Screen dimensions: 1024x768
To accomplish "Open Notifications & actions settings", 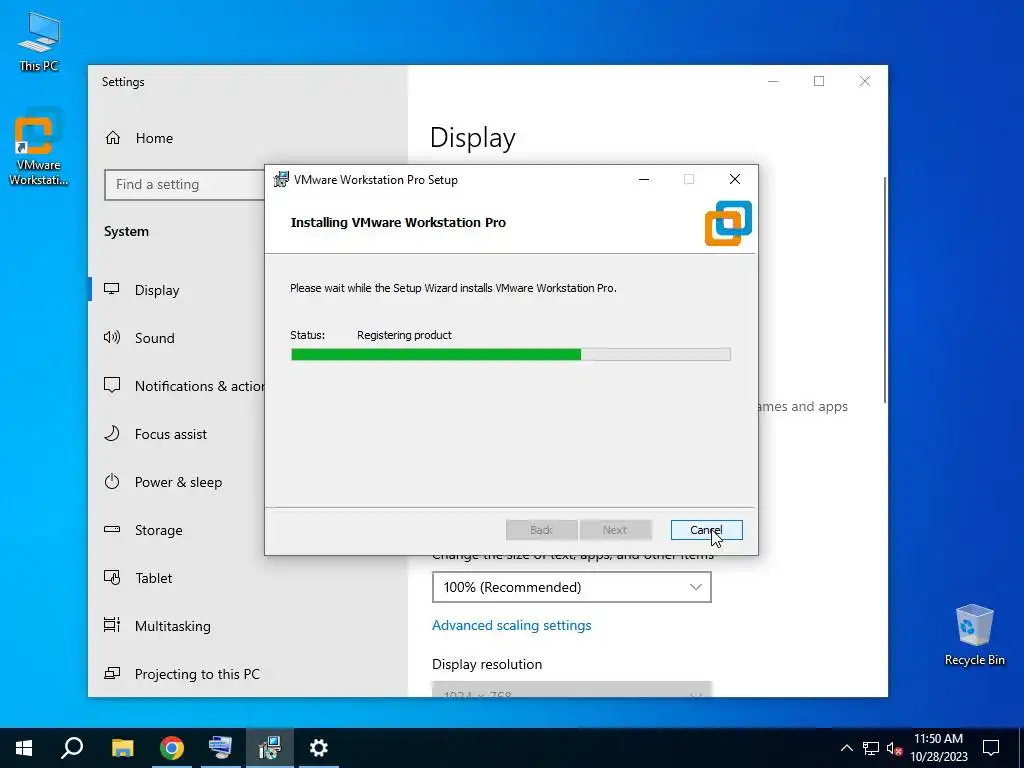I will [x=200, y=386].
